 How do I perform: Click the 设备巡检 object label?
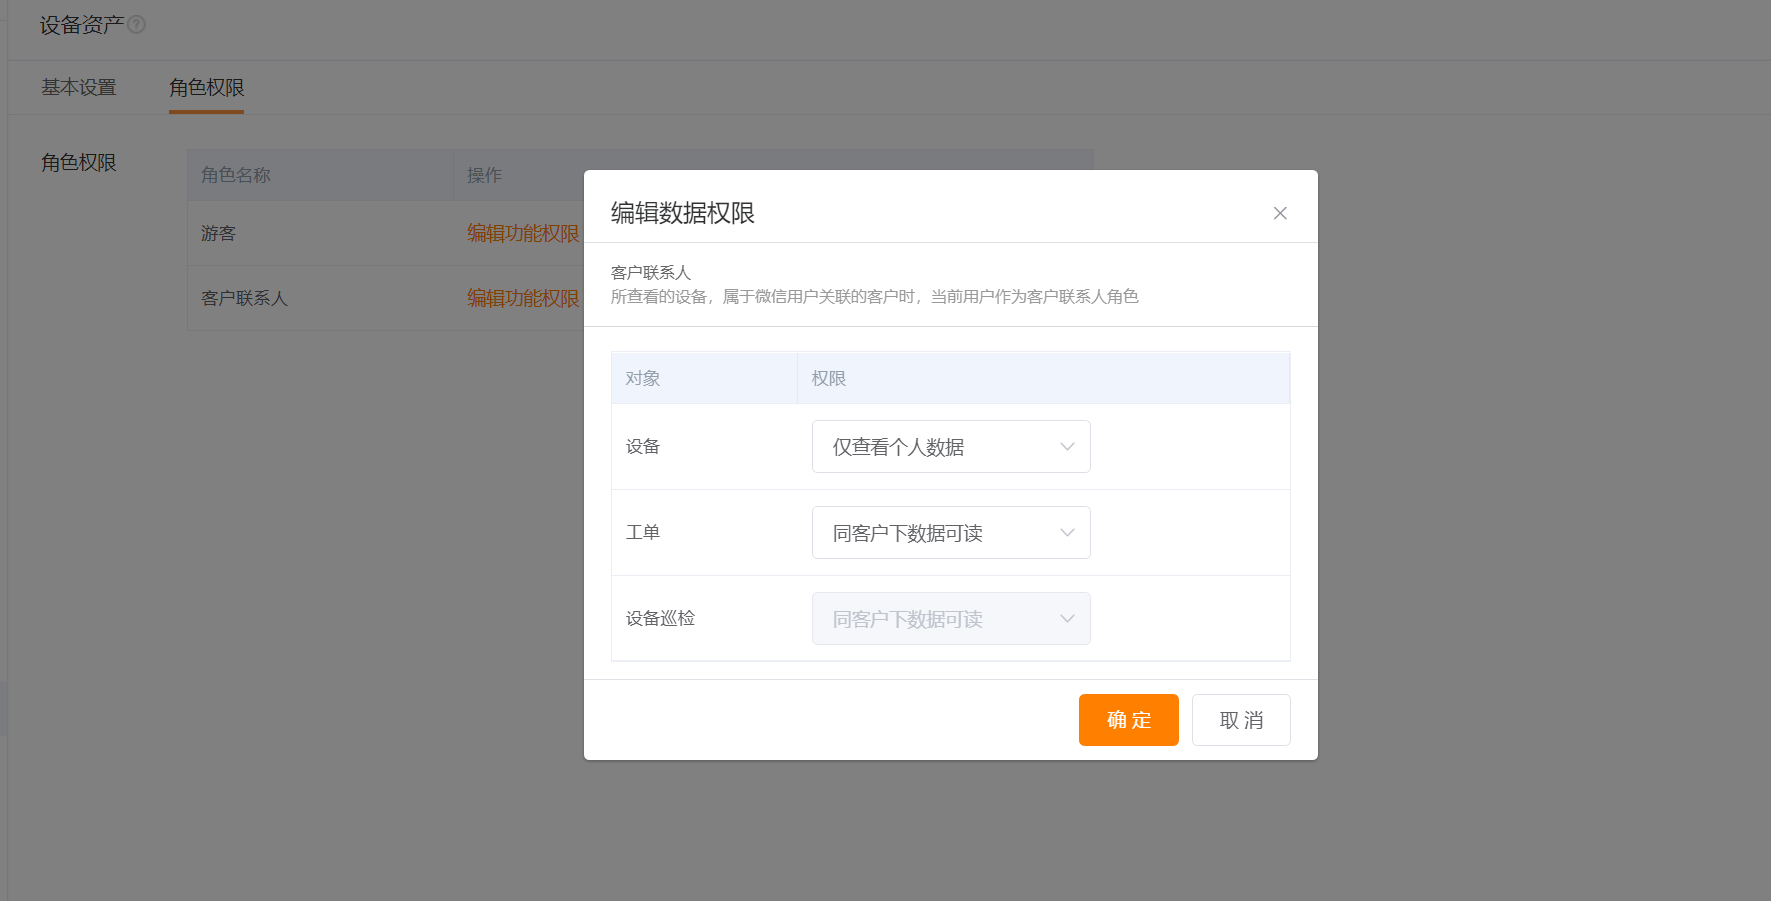pos(660,619)
